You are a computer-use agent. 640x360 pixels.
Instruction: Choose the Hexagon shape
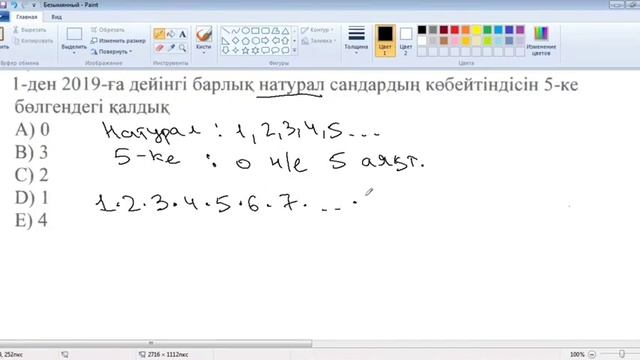click(255, 41)
